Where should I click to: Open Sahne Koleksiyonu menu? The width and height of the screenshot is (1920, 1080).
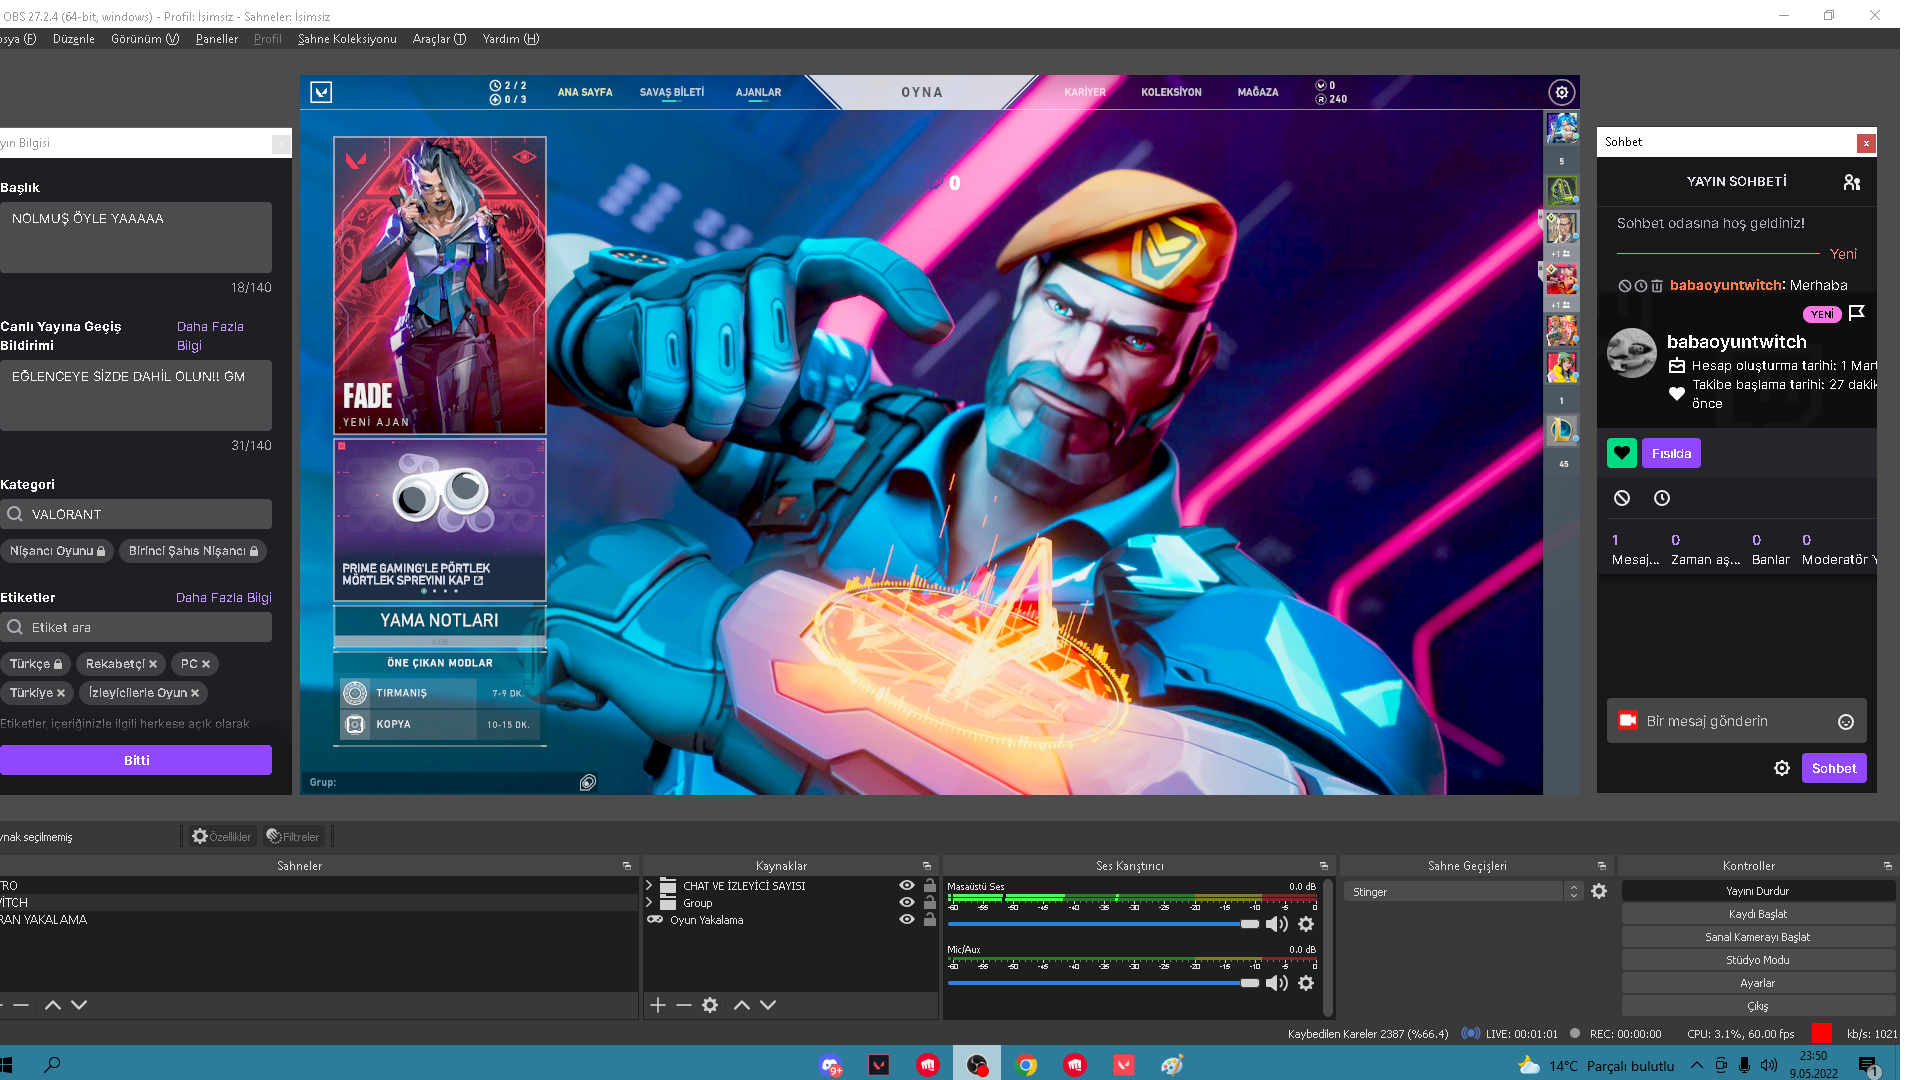pyautogui.click(x=347, y=39)
